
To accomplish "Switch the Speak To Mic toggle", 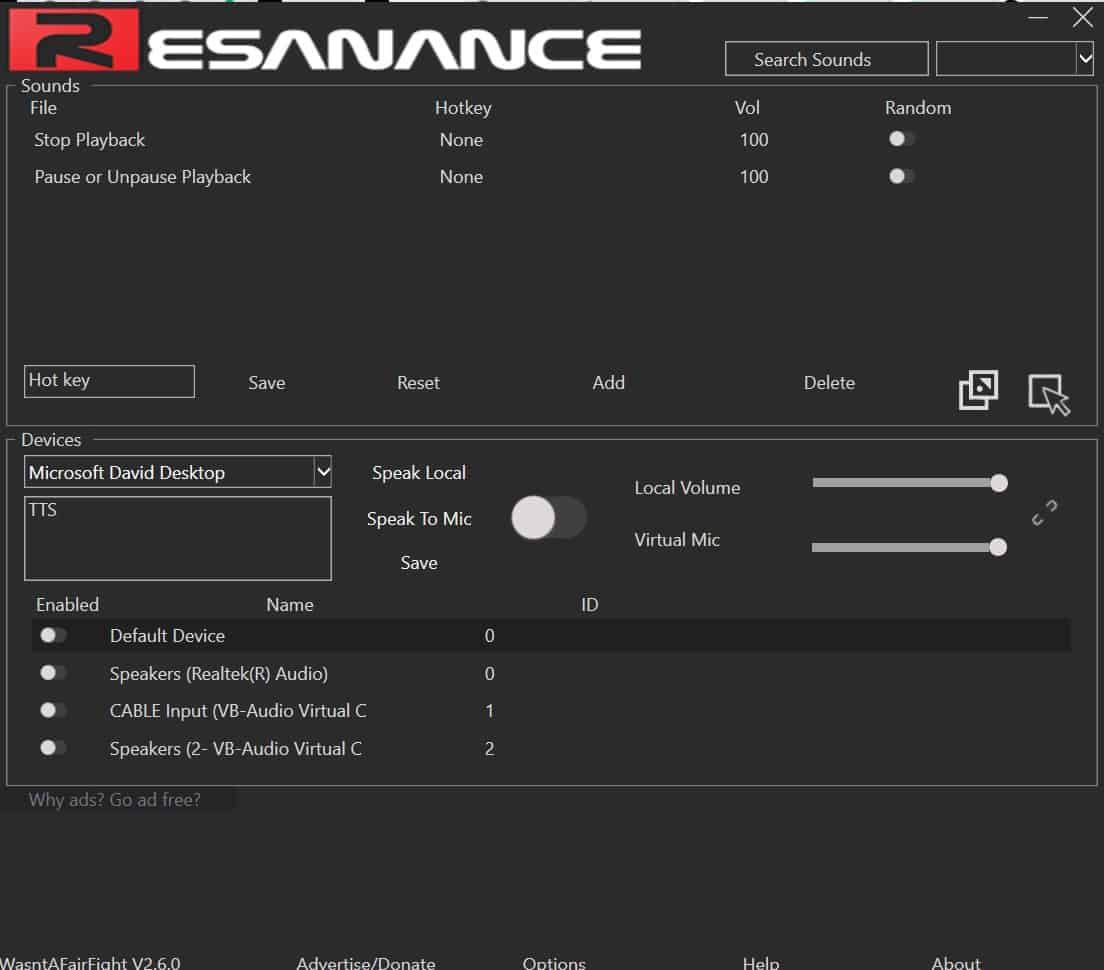I will 548,519.
